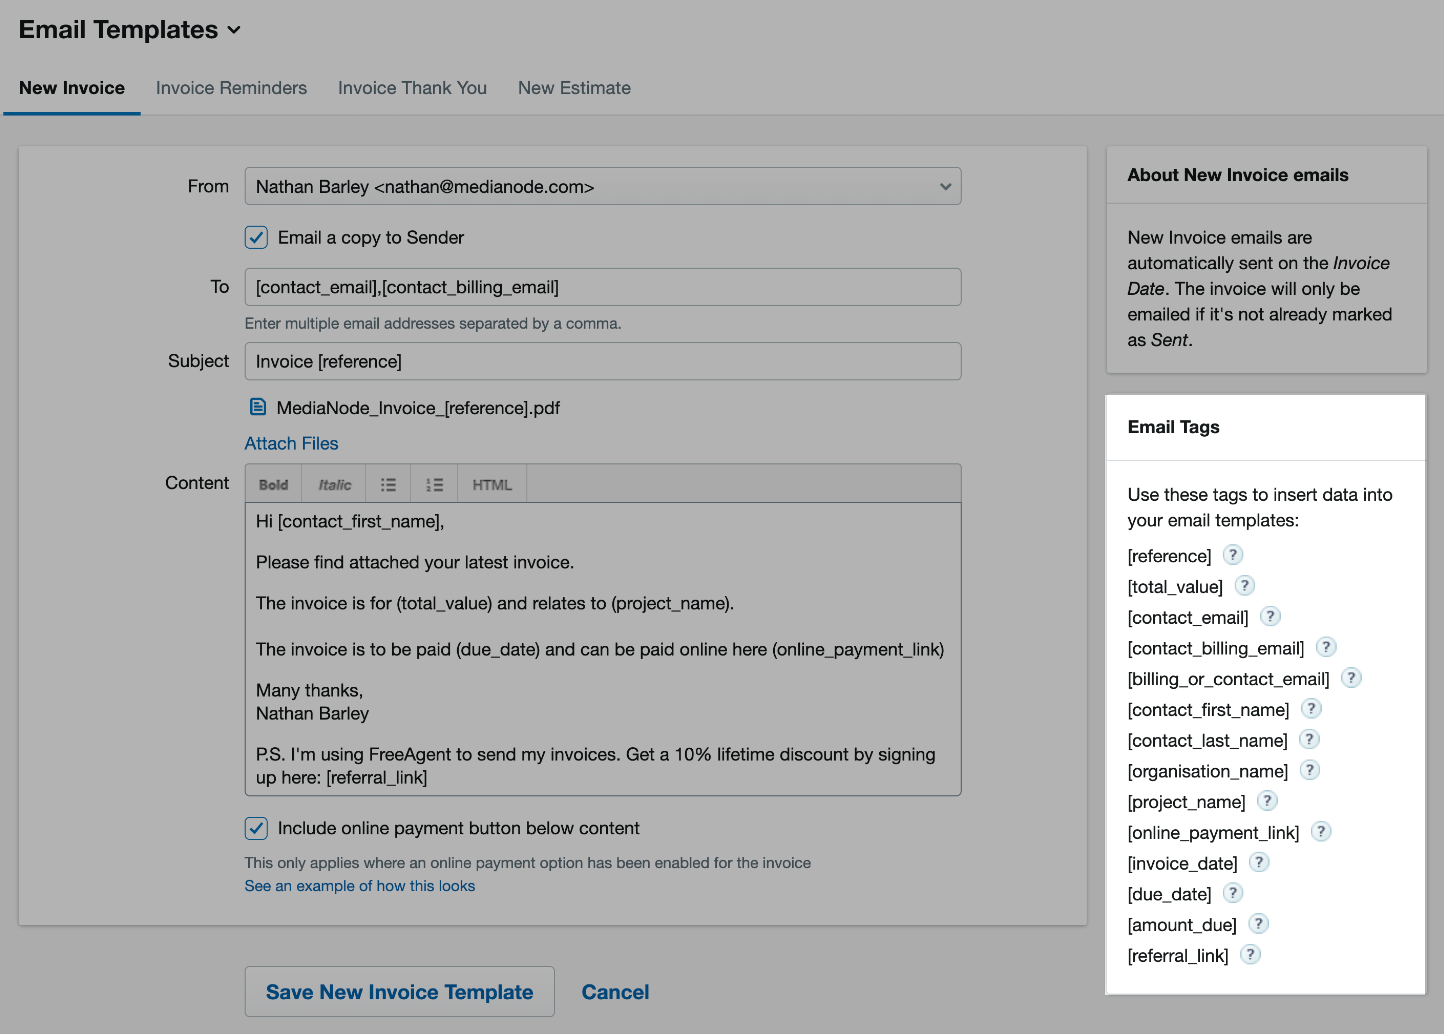The height and width of the screenshot is (1034, 1444).
Task: Open help for the [referral_link] tag
Action: click(1249, 954)
